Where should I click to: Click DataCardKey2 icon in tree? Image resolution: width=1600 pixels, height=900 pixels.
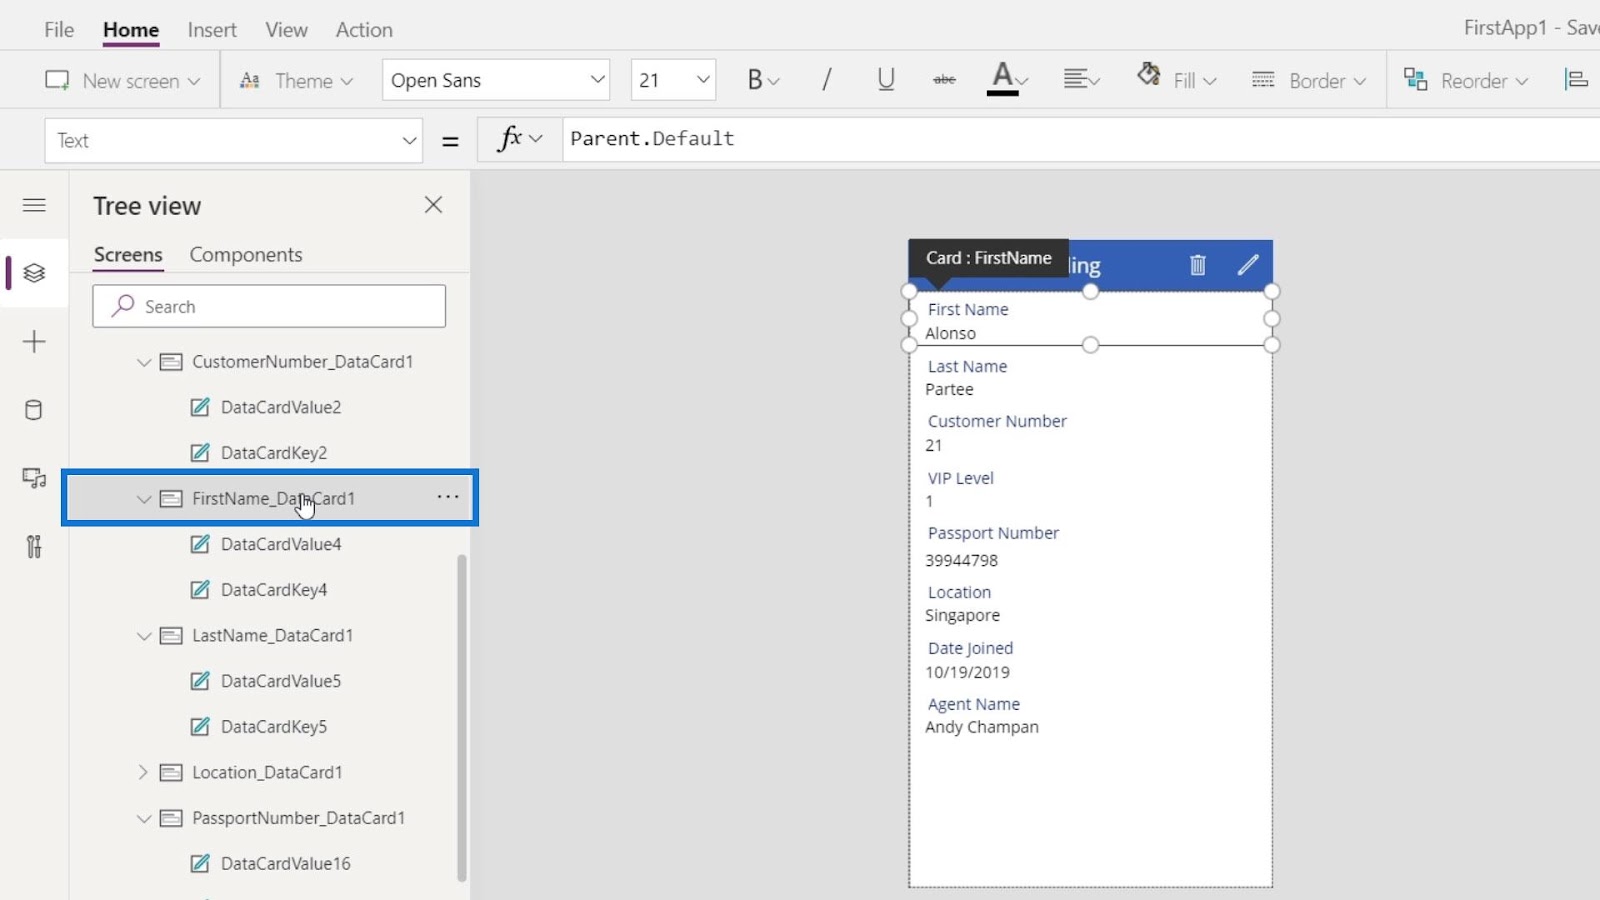coord(200,453)
